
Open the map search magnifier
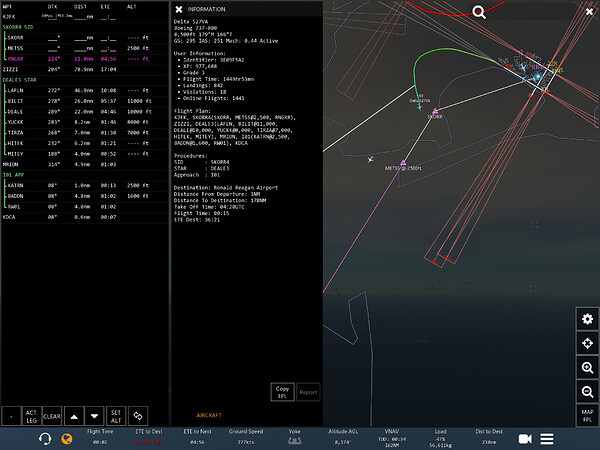coord(479,12)
